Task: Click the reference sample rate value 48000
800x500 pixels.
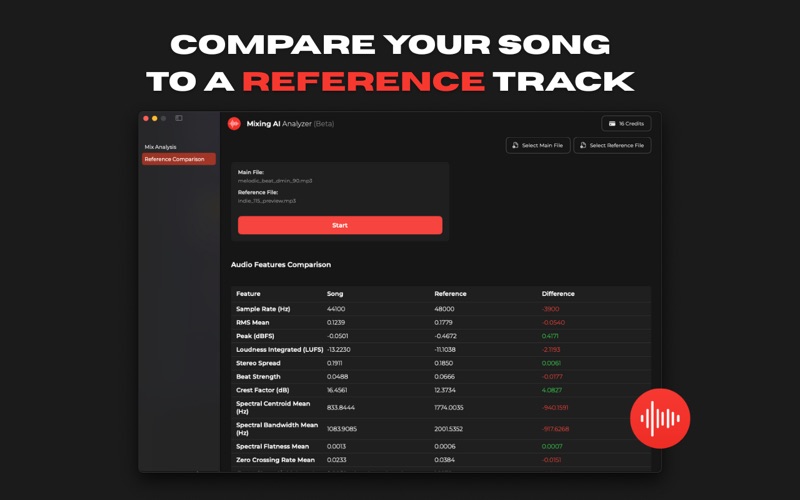Action: [444, 309]
